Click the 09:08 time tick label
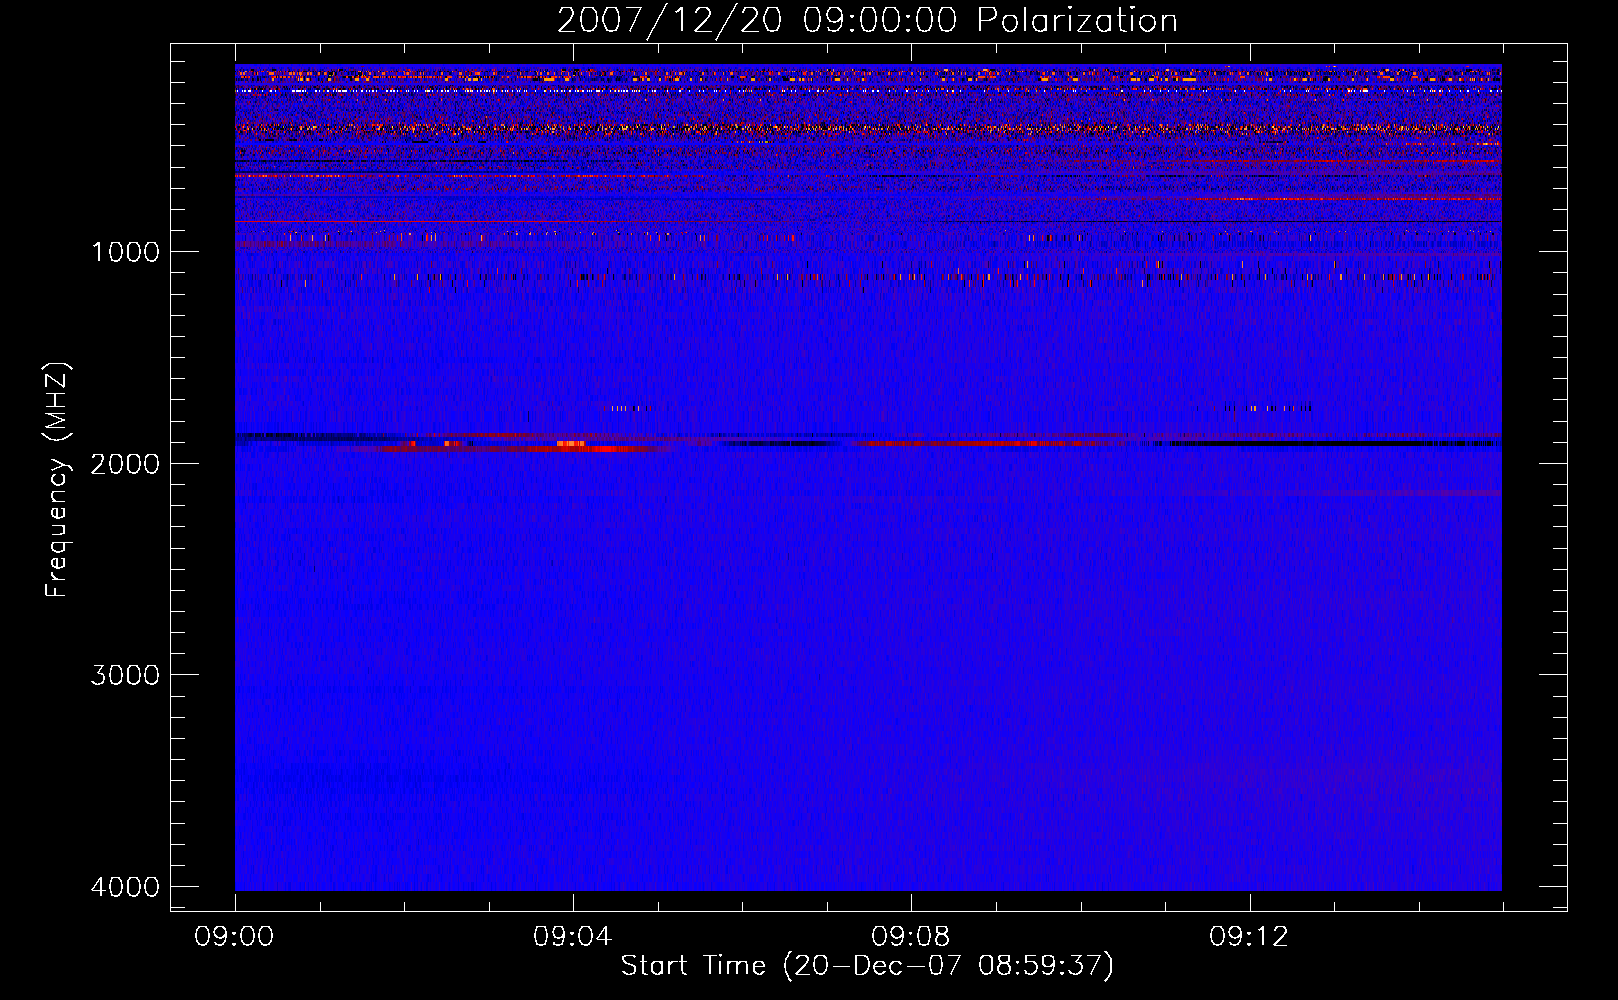Screen dimensions: 1618x1000 (911, 937)
